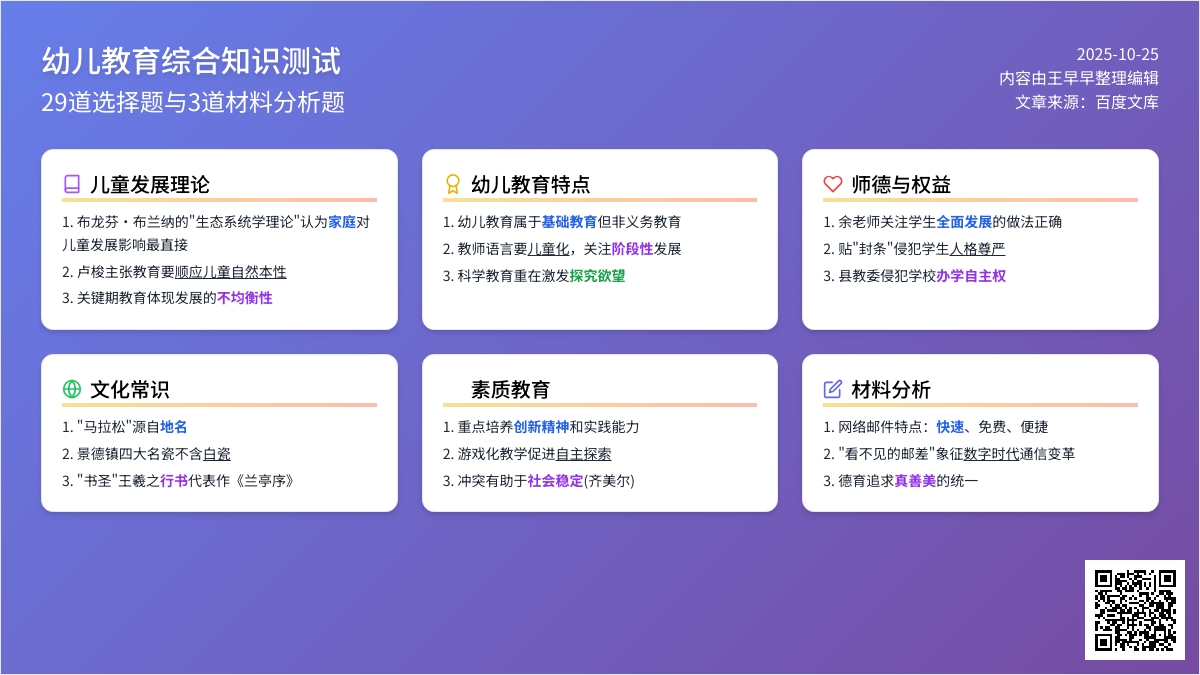Click the heart icon beside 师德与权益

point(832,184)
